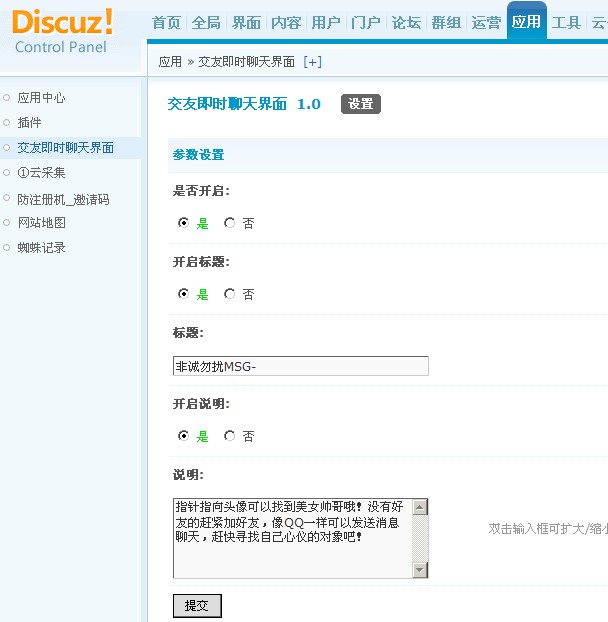
Task: Open 应用中心 in the sidebar
Action: (x=42, y=98)
